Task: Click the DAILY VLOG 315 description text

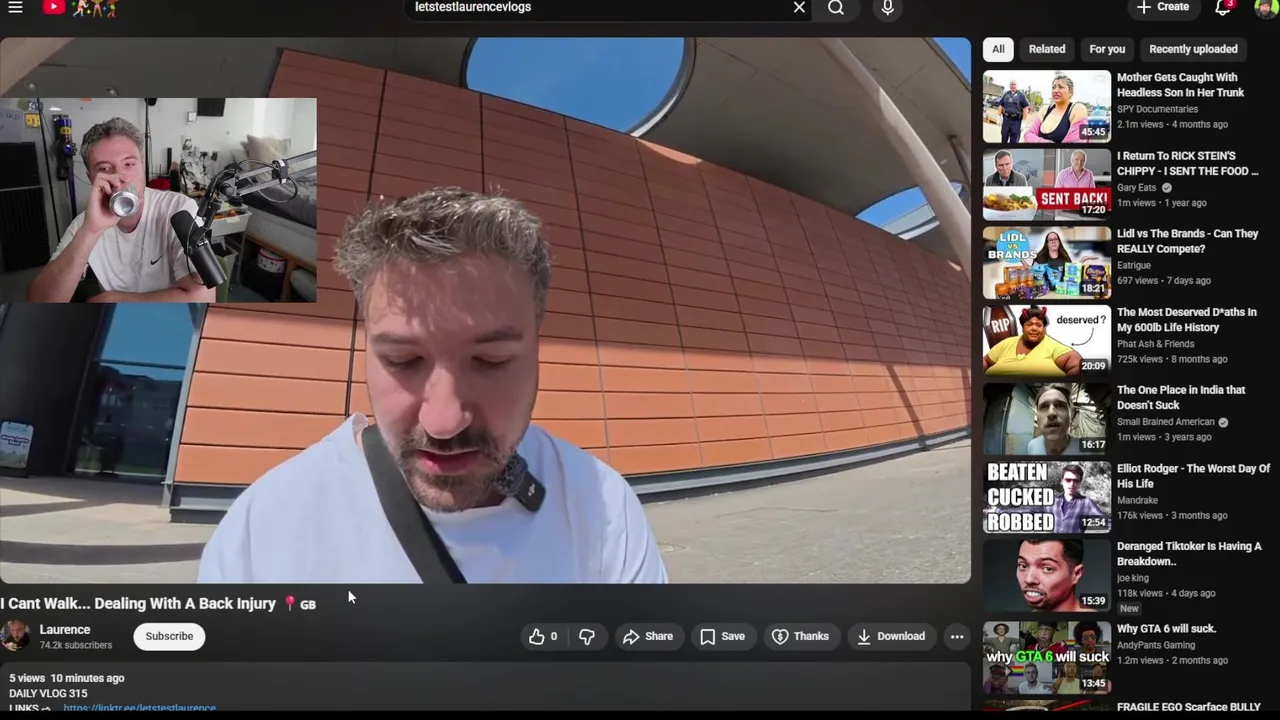Action: click(x=48, y=693)
